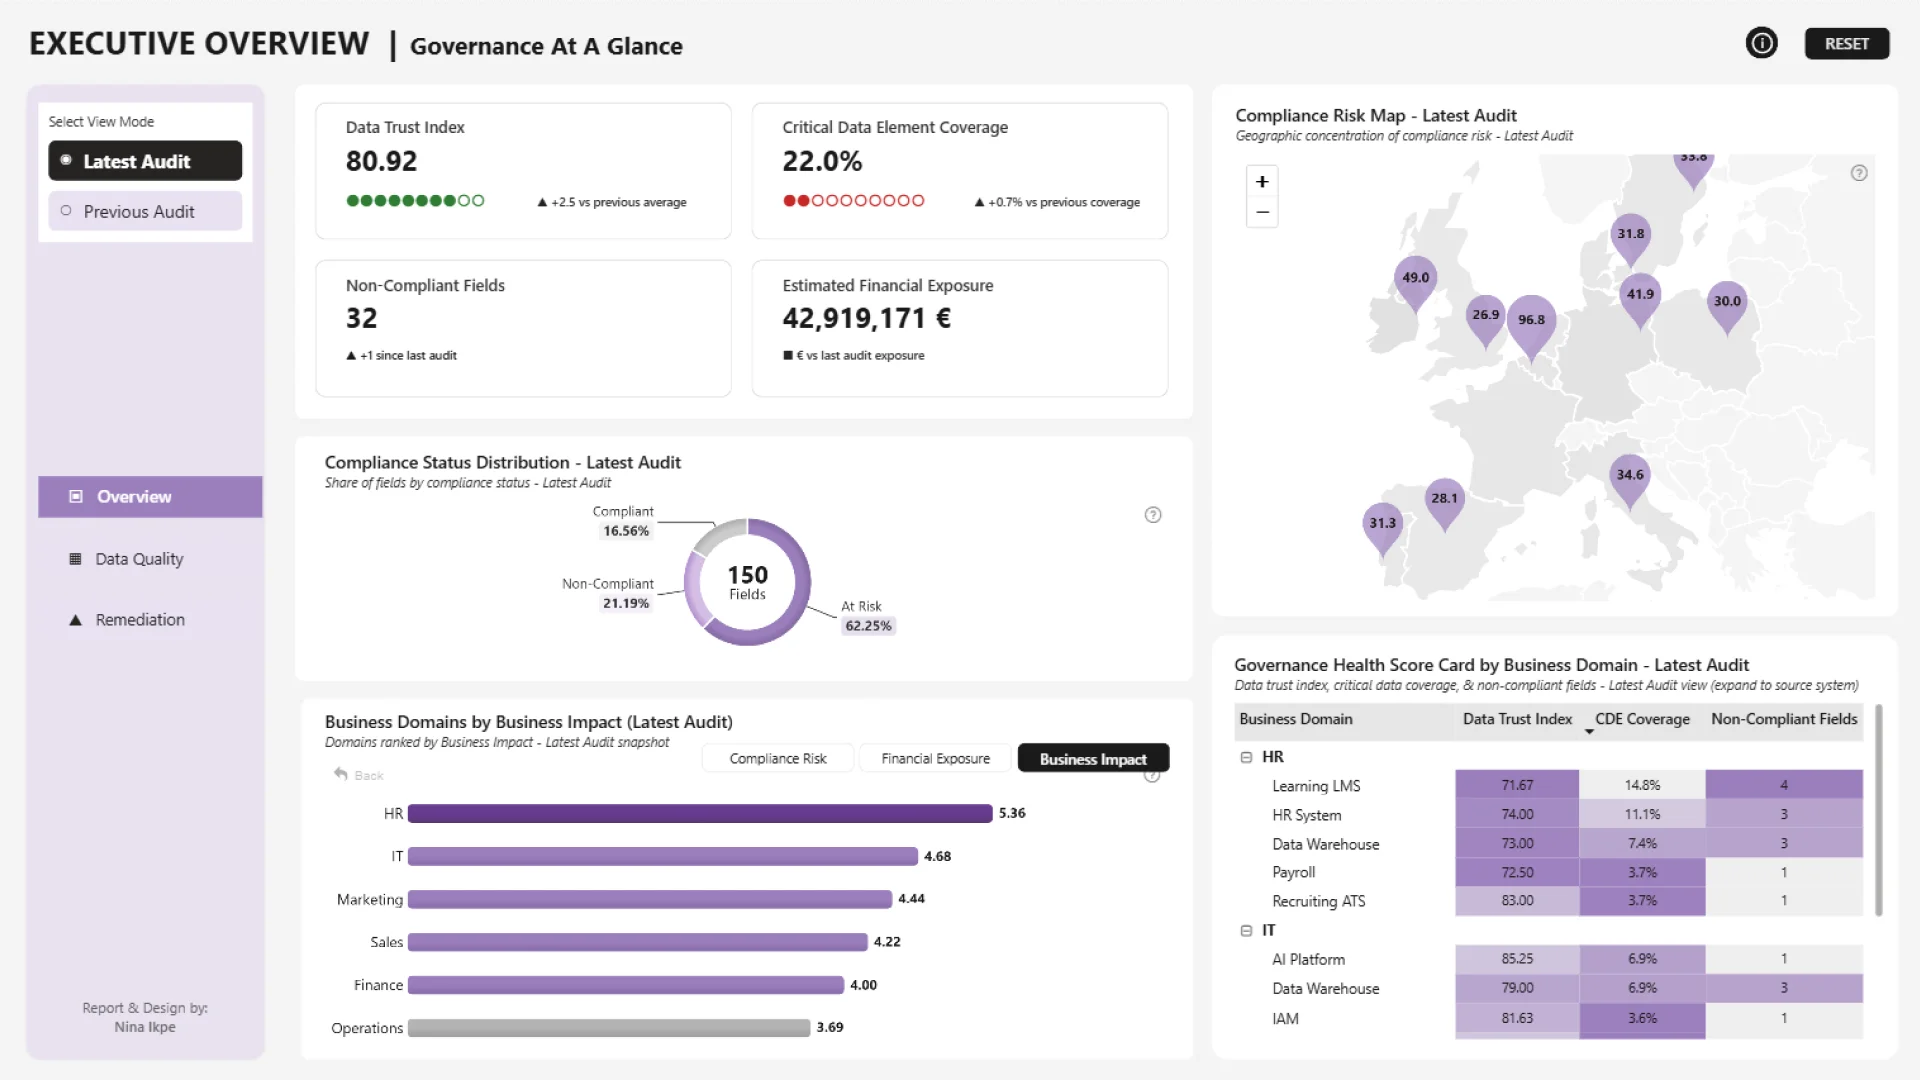Open help icon for Compliance Status Distribution

click(1152, 515)
